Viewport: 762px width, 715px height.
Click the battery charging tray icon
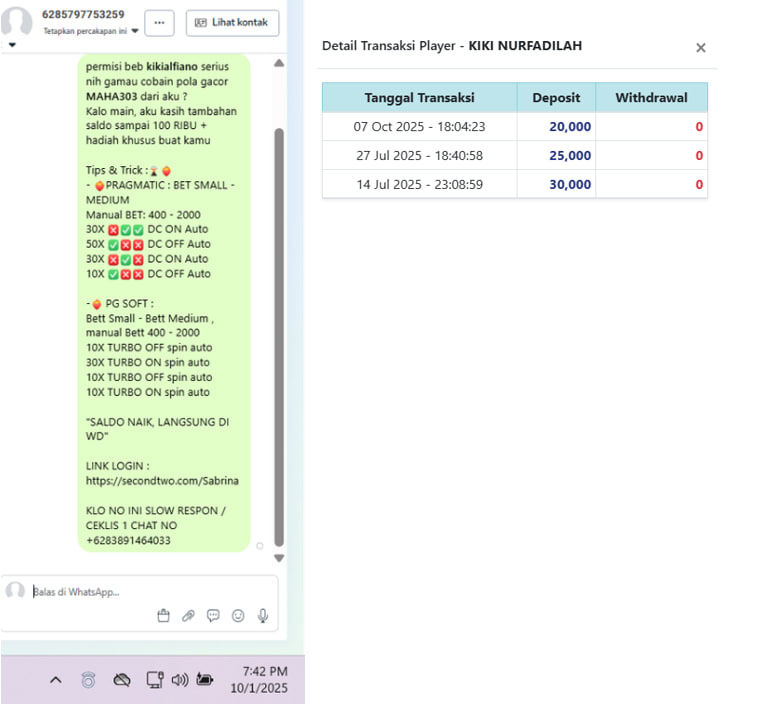point(205,680)
